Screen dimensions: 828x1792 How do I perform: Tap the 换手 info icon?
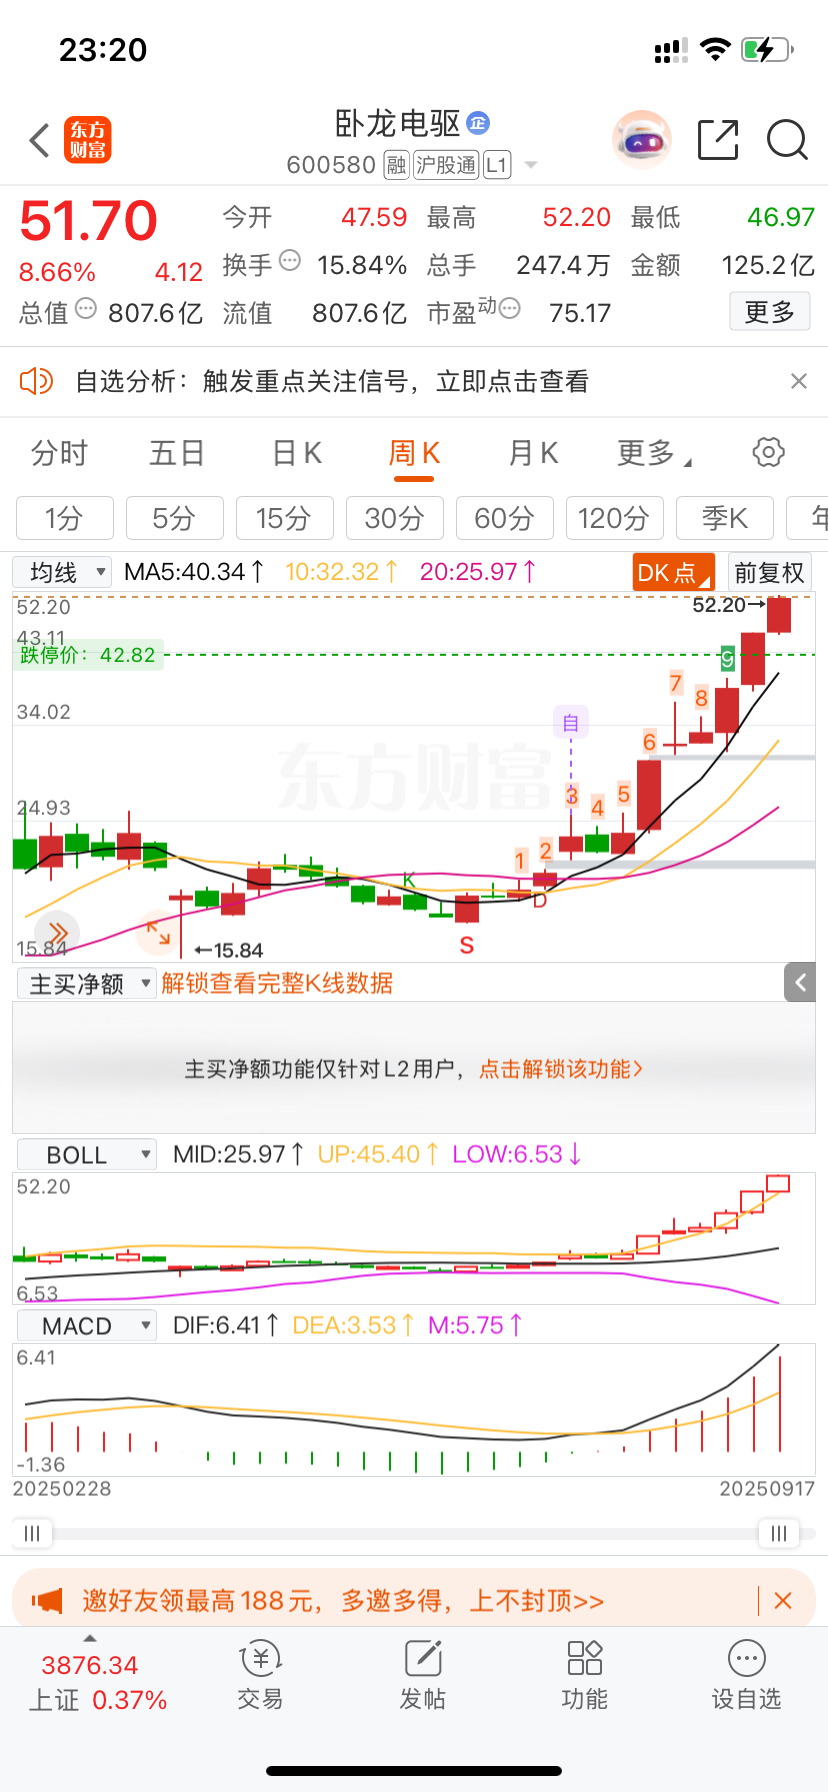290,261
